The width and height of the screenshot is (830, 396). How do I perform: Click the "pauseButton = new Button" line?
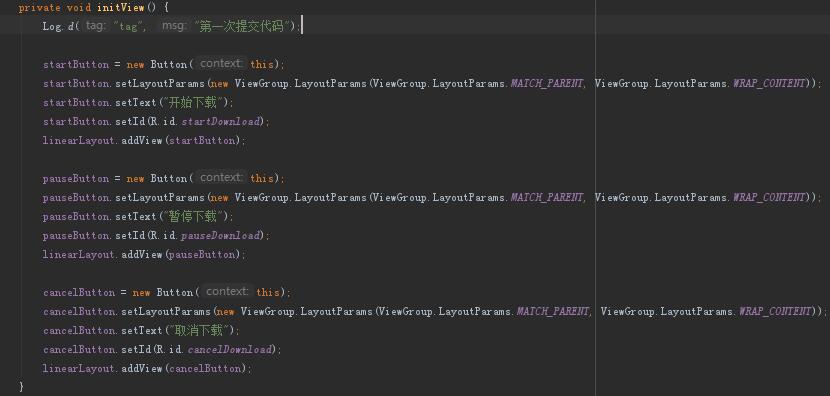click(164, 178)
